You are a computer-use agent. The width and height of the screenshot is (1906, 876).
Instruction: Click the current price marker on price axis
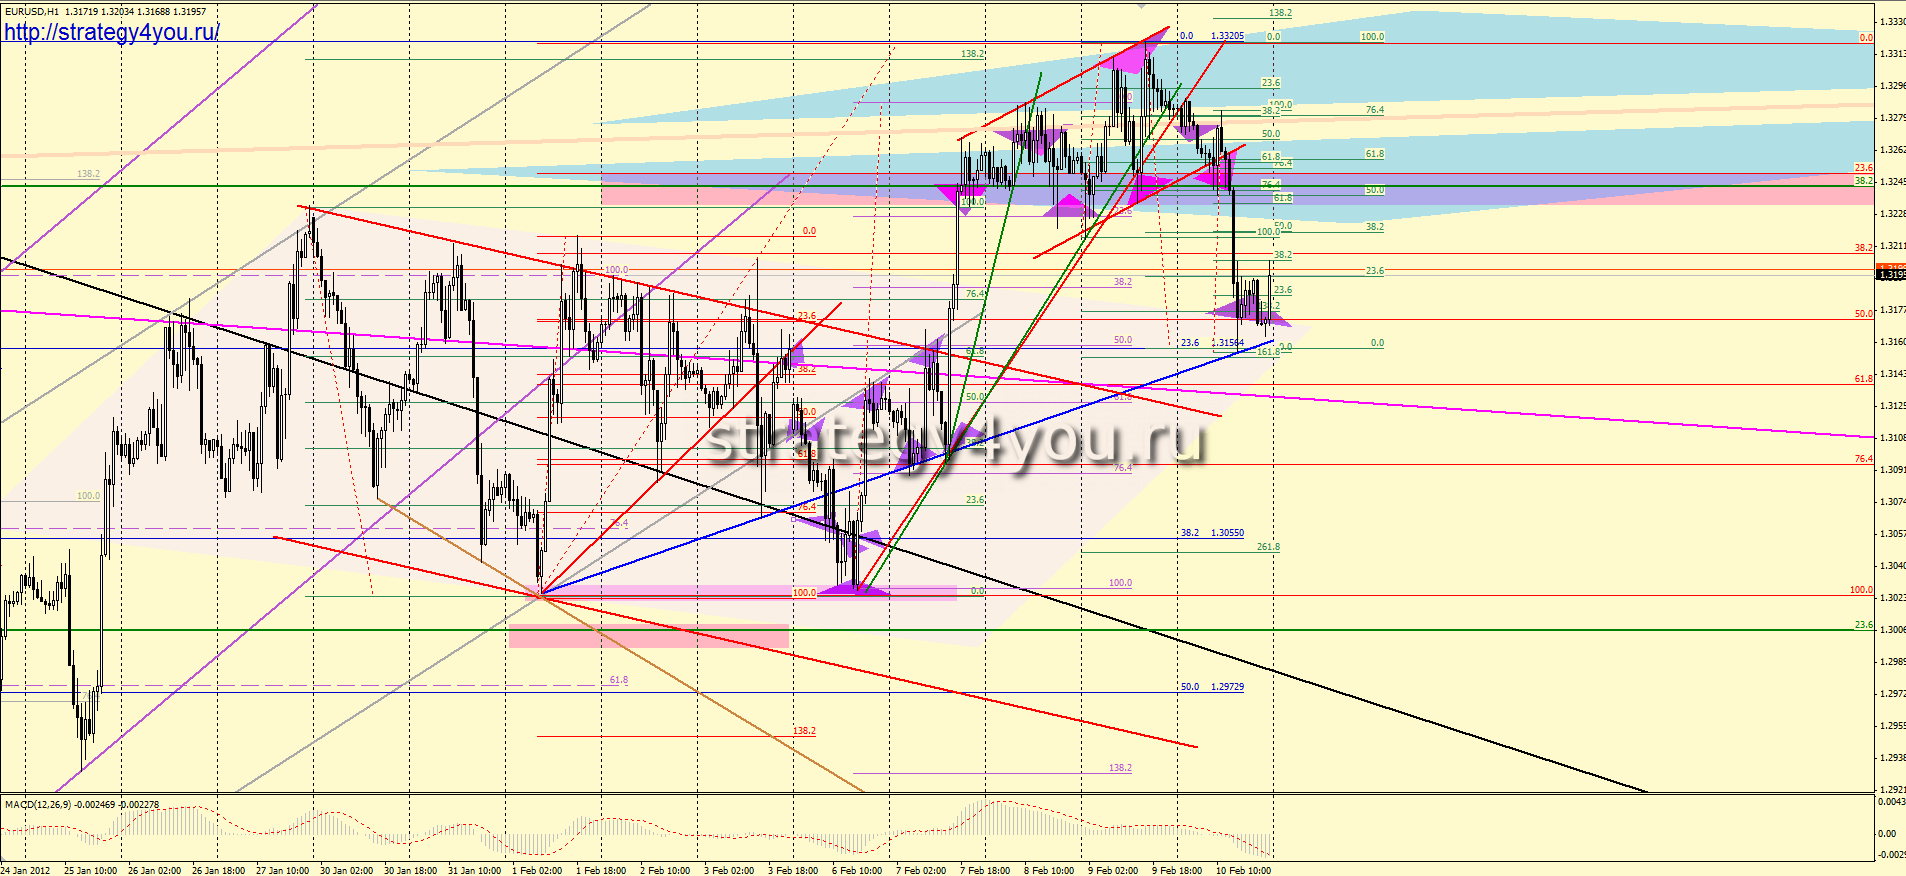coord(1890,273)
